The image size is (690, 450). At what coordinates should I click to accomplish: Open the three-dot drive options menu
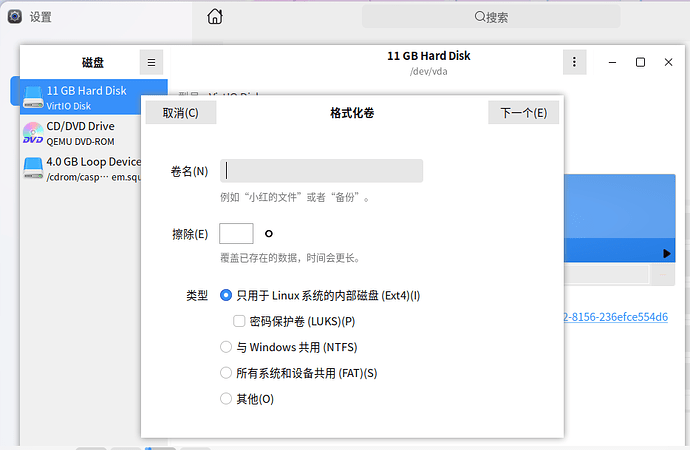(x=574, y=62)
